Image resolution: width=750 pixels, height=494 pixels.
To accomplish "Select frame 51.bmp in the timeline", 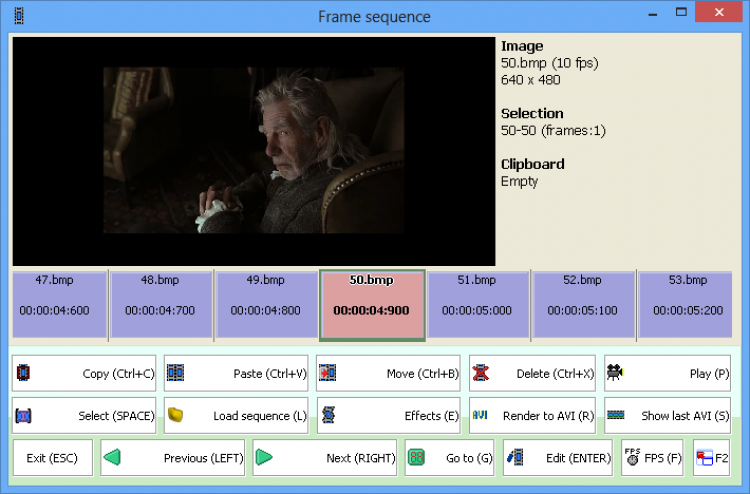I will pyautogui.click(x=478, y=305).
